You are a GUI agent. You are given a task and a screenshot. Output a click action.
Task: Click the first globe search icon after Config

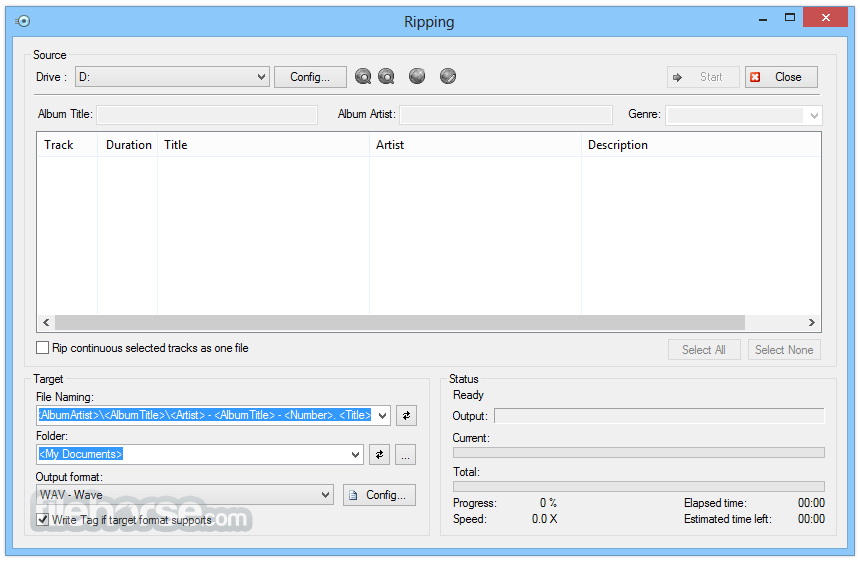point(363,76)
